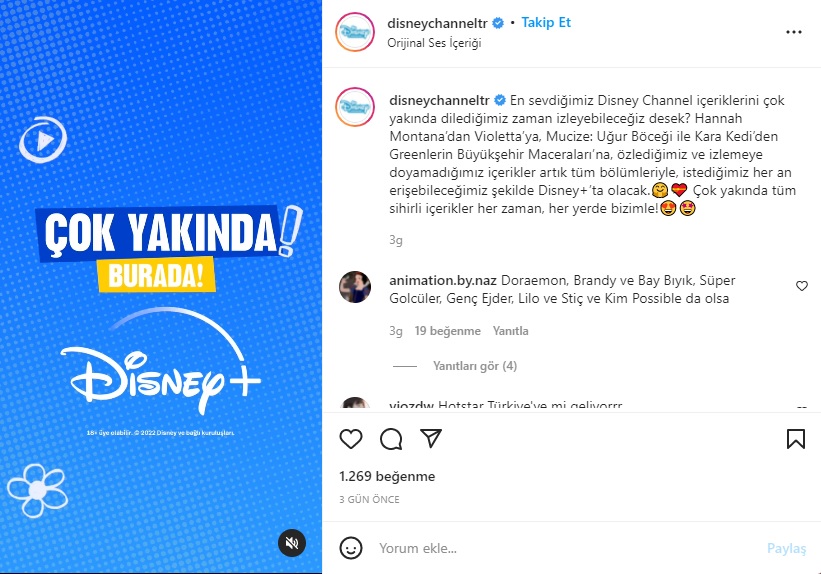This screenshot has width=821, height=574.
Task: Open Orijinal Ses İçeriği audio link
Action: click(434, 43)
